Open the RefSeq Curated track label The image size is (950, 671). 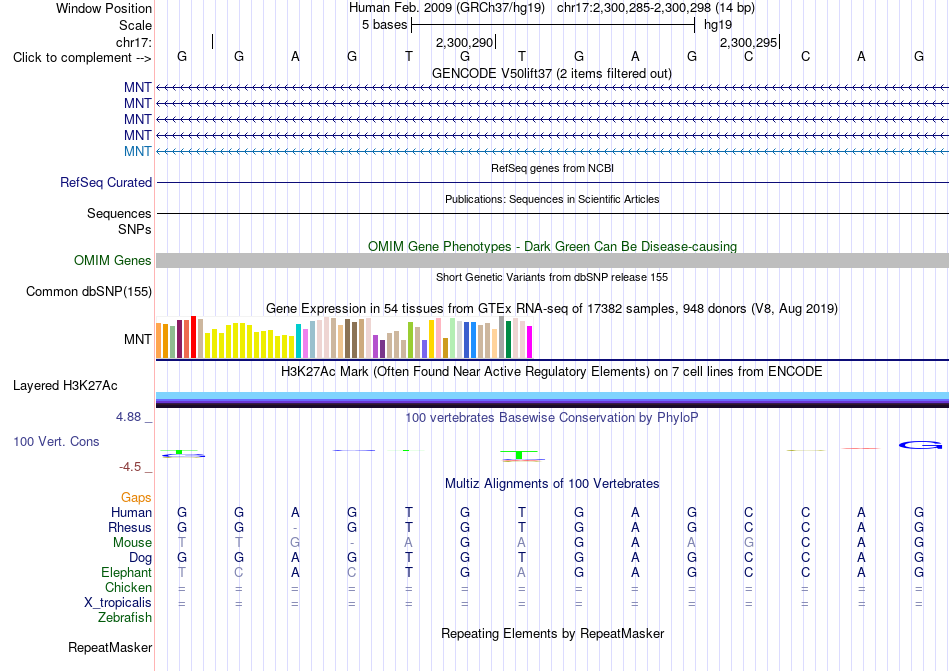click(106, 182)
